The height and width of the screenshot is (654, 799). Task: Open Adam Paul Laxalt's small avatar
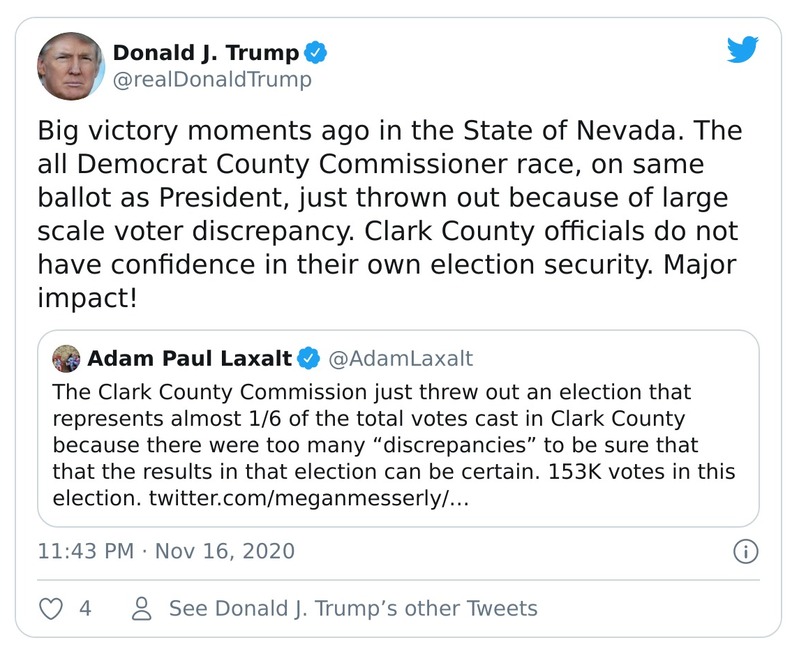click(x=67, y=358)
